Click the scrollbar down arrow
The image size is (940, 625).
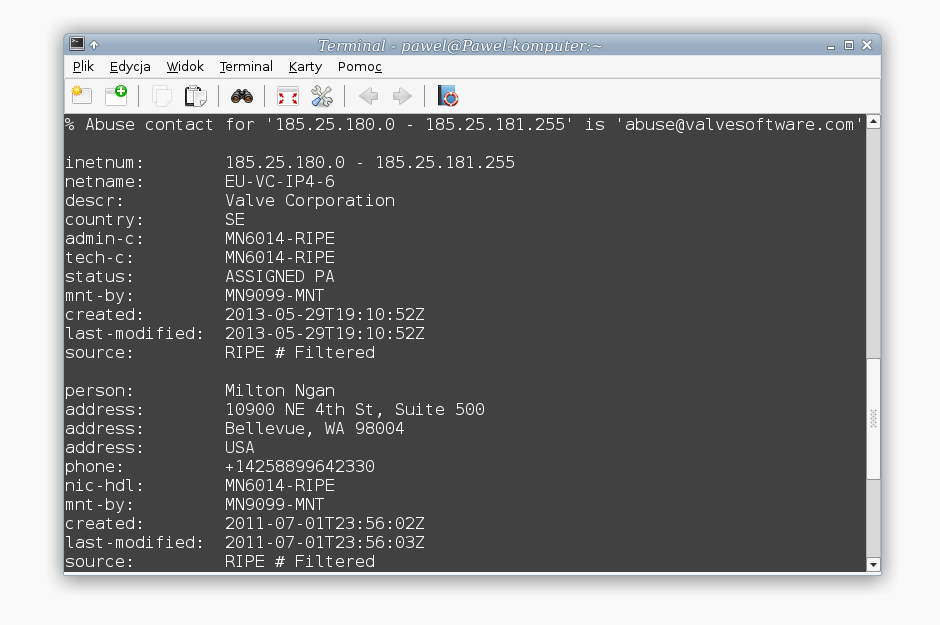(x=873, y=564)
